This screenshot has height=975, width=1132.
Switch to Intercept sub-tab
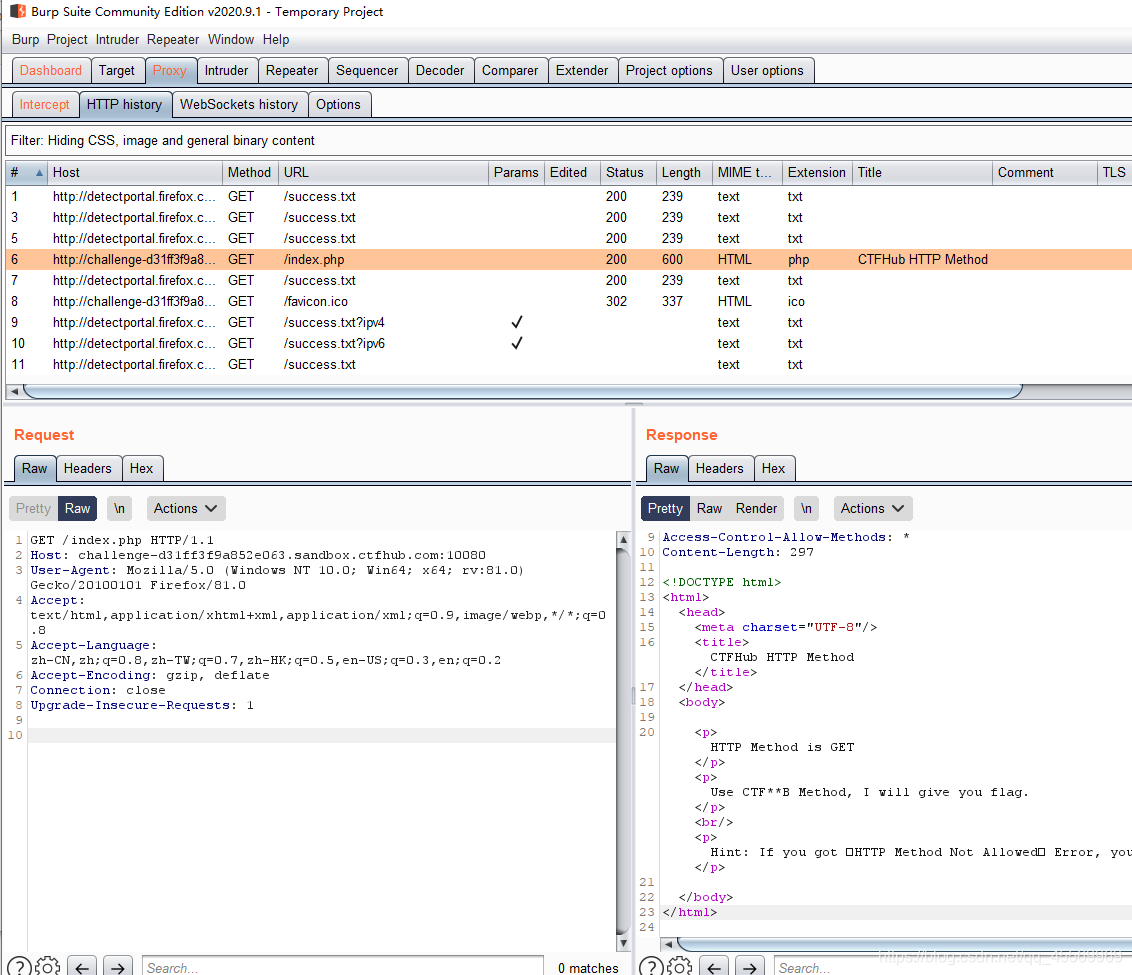pyautogui.click(x=45, y=104)
